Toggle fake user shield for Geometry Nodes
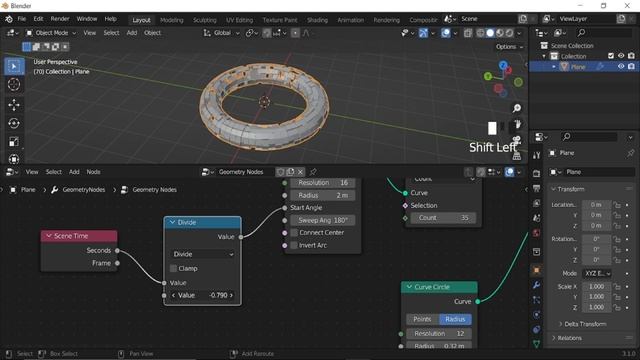This screenshot has height=360, width=640. tap(280, 172)
